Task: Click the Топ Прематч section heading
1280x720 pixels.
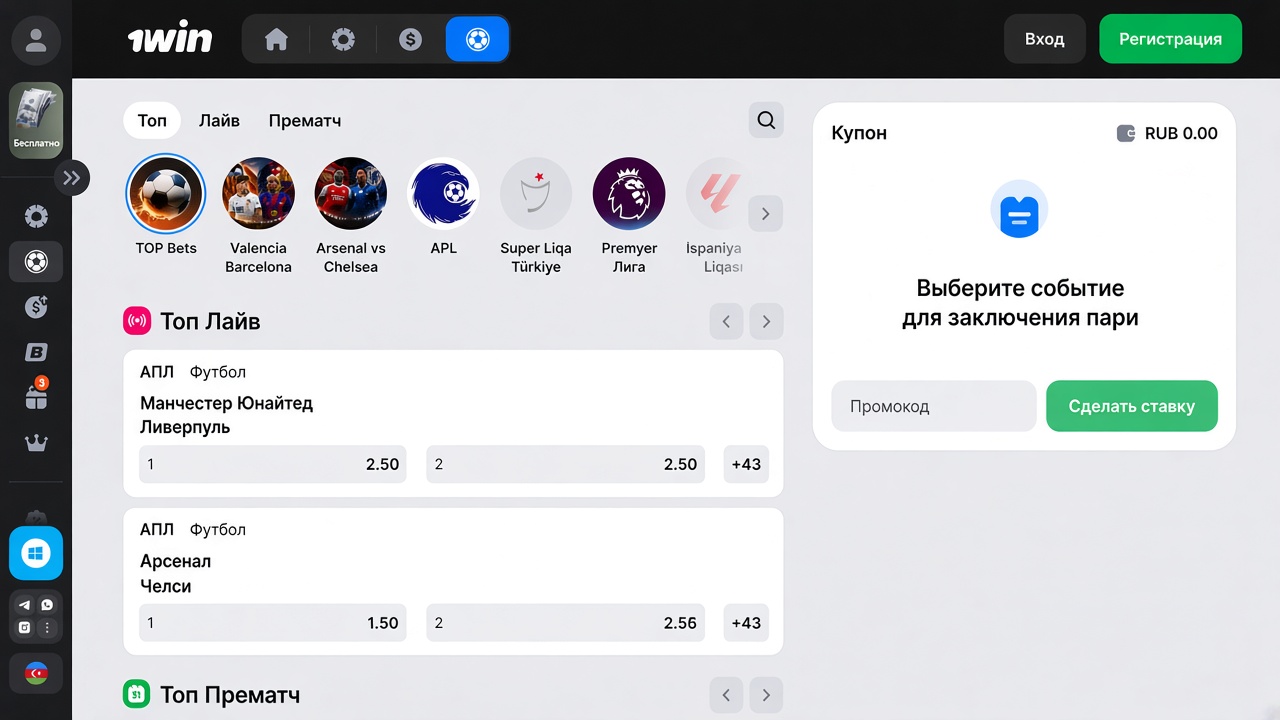Action: (x=230, y=695)
